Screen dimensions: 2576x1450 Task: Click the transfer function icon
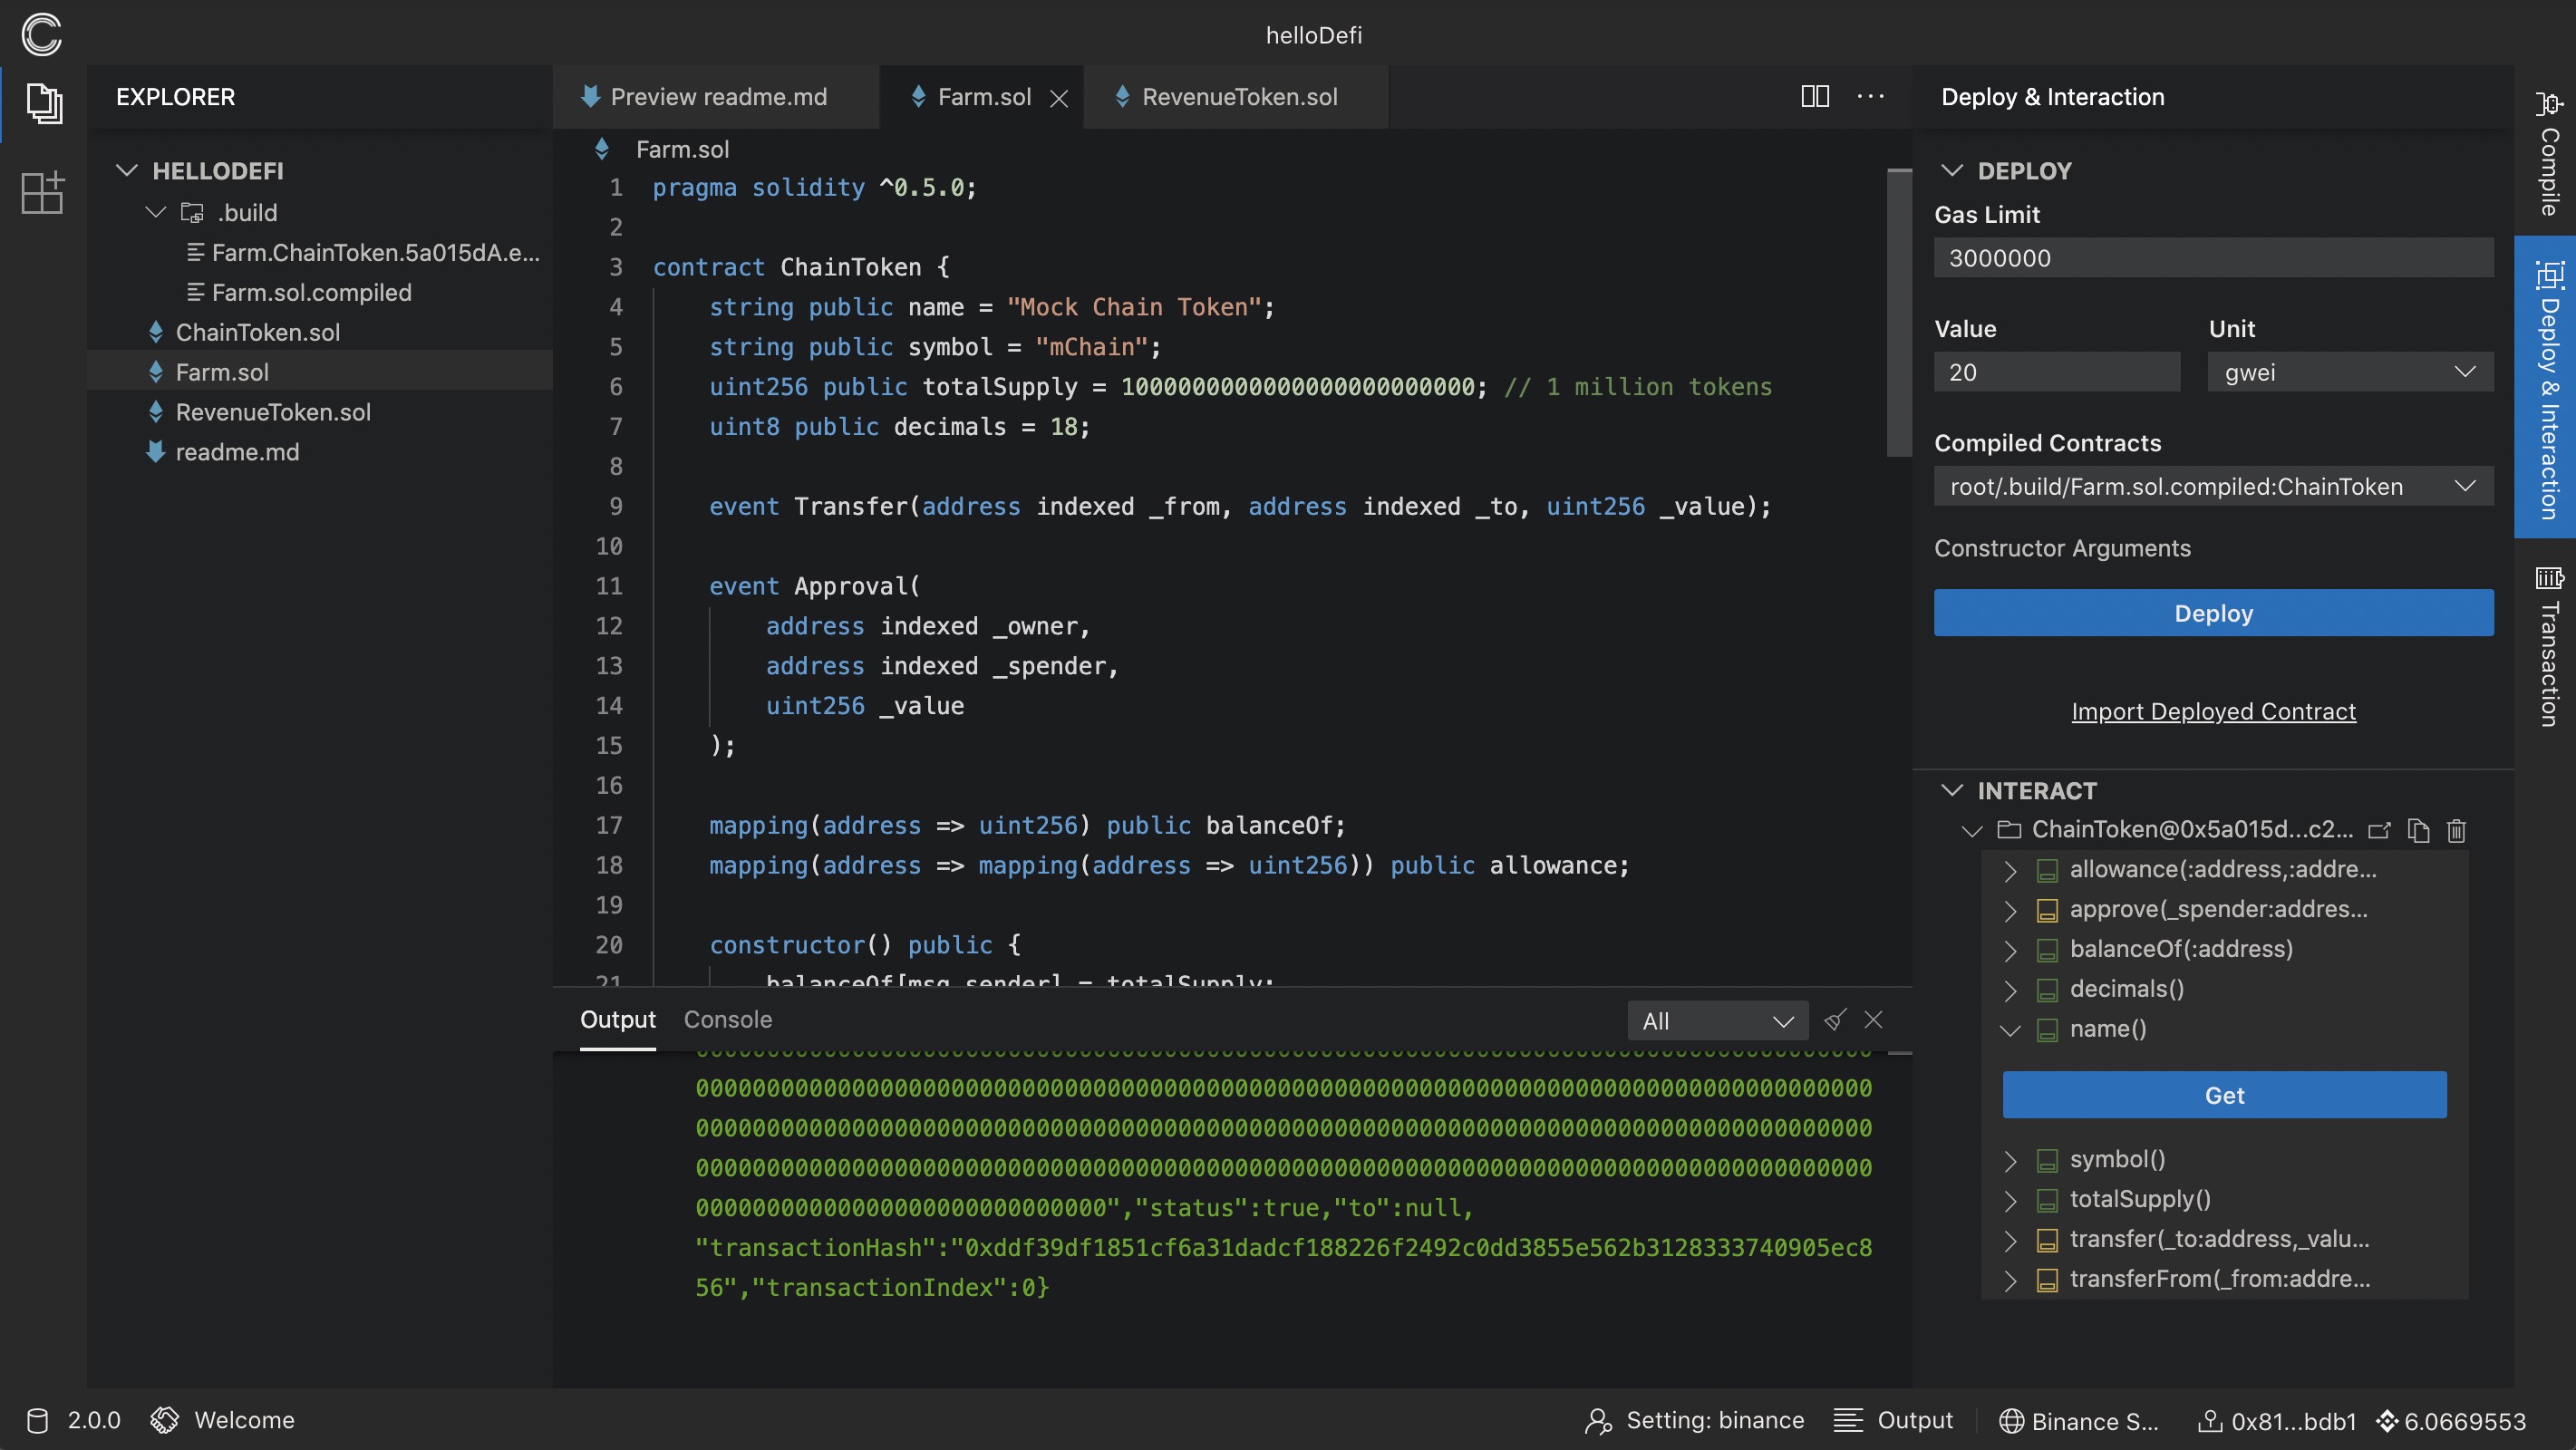coord(2047,1240)
